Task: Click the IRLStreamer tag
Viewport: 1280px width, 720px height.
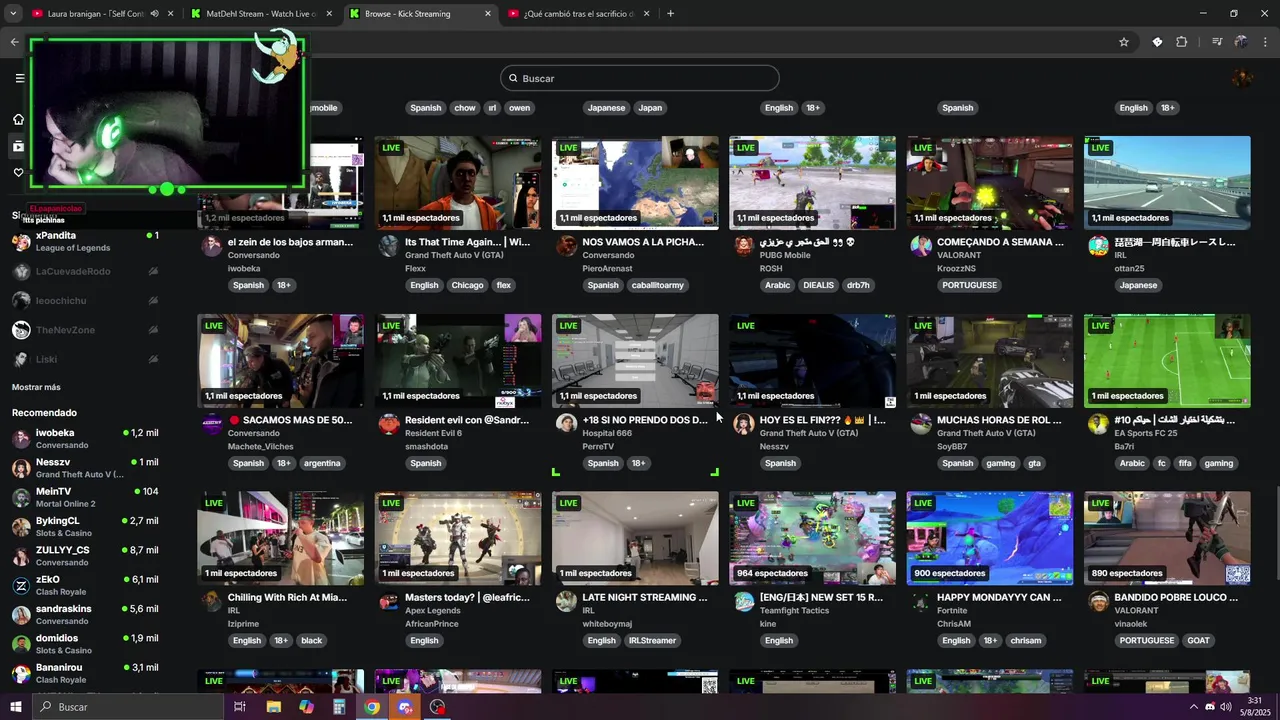Action: [652, 640]
